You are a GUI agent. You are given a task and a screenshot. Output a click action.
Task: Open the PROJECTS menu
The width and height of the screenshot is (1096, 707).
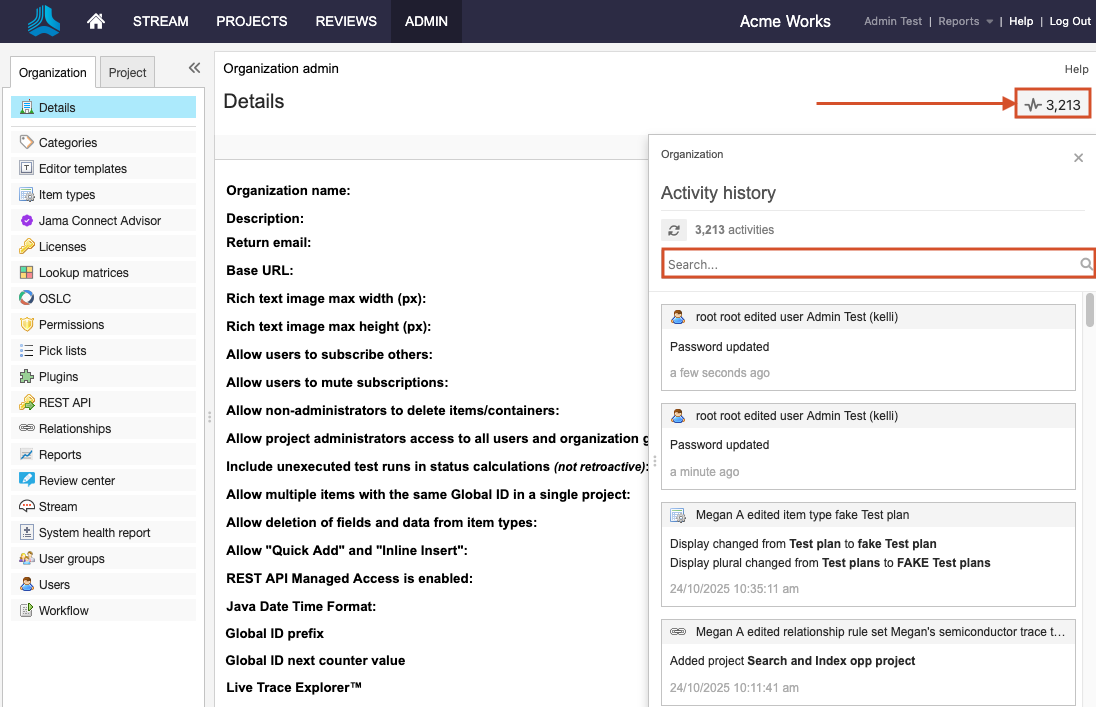(251, 20)
